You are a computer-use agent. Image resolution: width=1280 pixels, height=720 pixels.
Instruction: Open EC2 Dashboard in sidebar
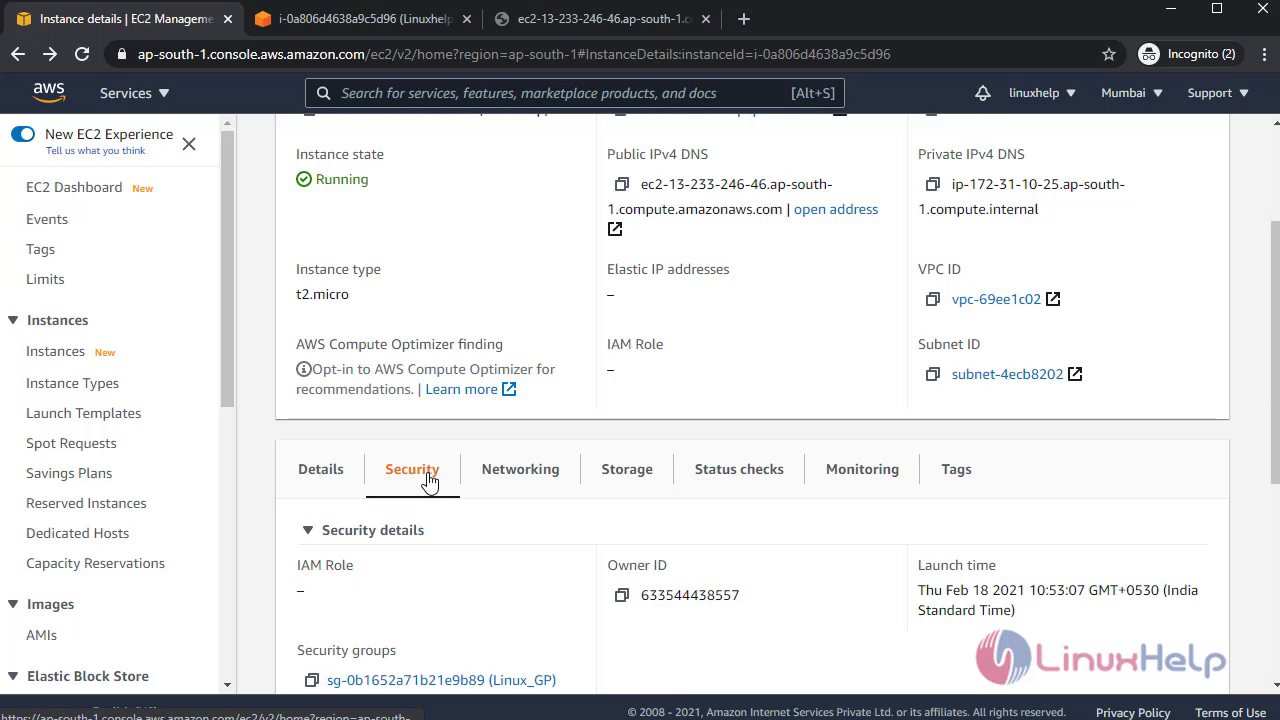tap(74, 187)
